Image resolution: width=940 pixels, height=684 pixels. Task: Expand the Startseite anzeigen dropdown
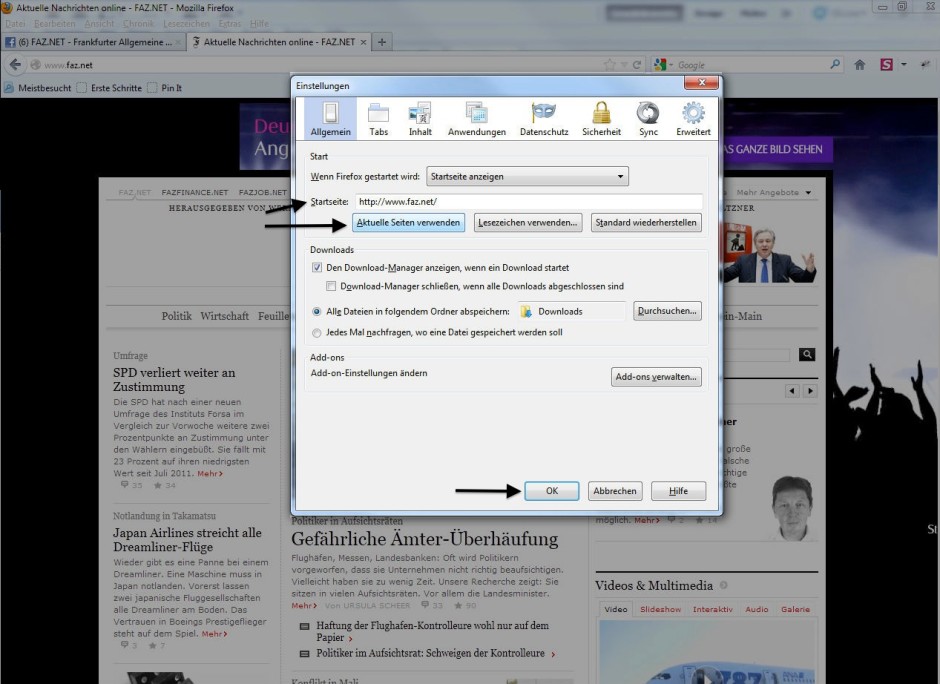pyautogui.click(x=527, y=177)
